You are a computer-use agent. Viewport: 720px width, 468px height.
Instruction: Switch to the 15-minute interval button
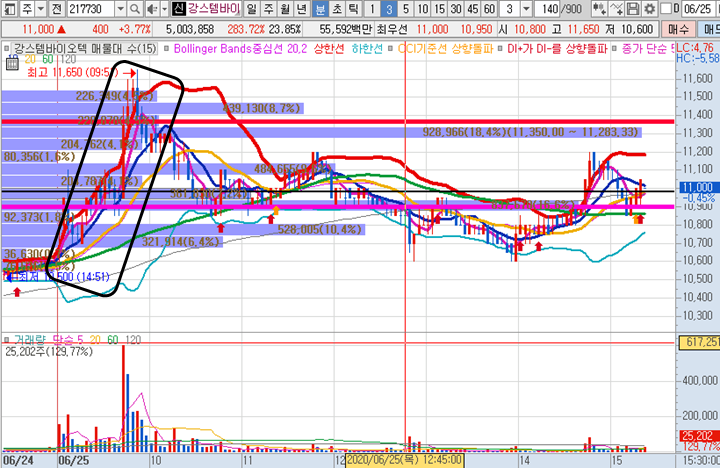439,9
